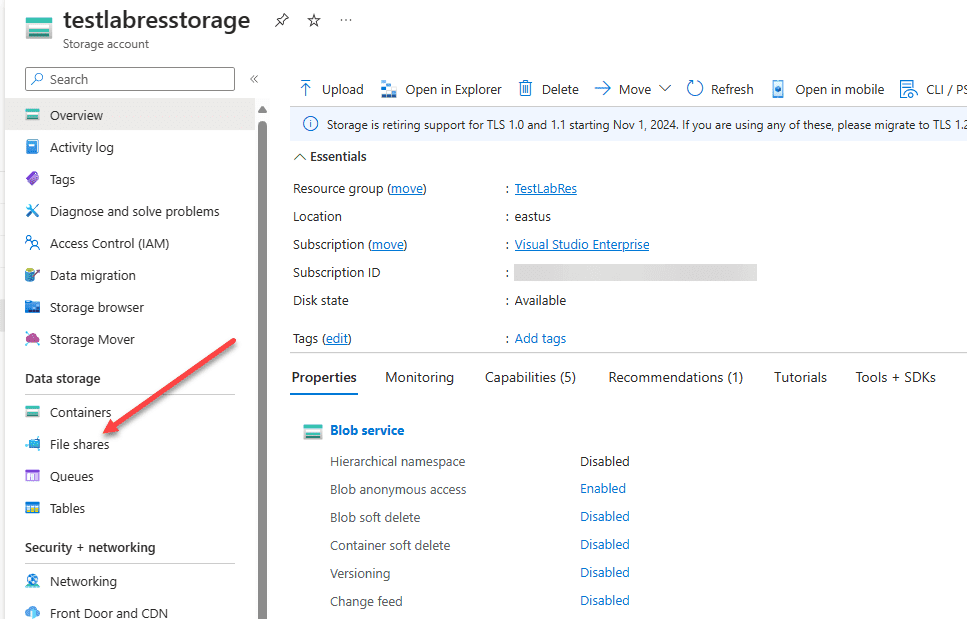Click the Open in Explorer label

(453, 89)
